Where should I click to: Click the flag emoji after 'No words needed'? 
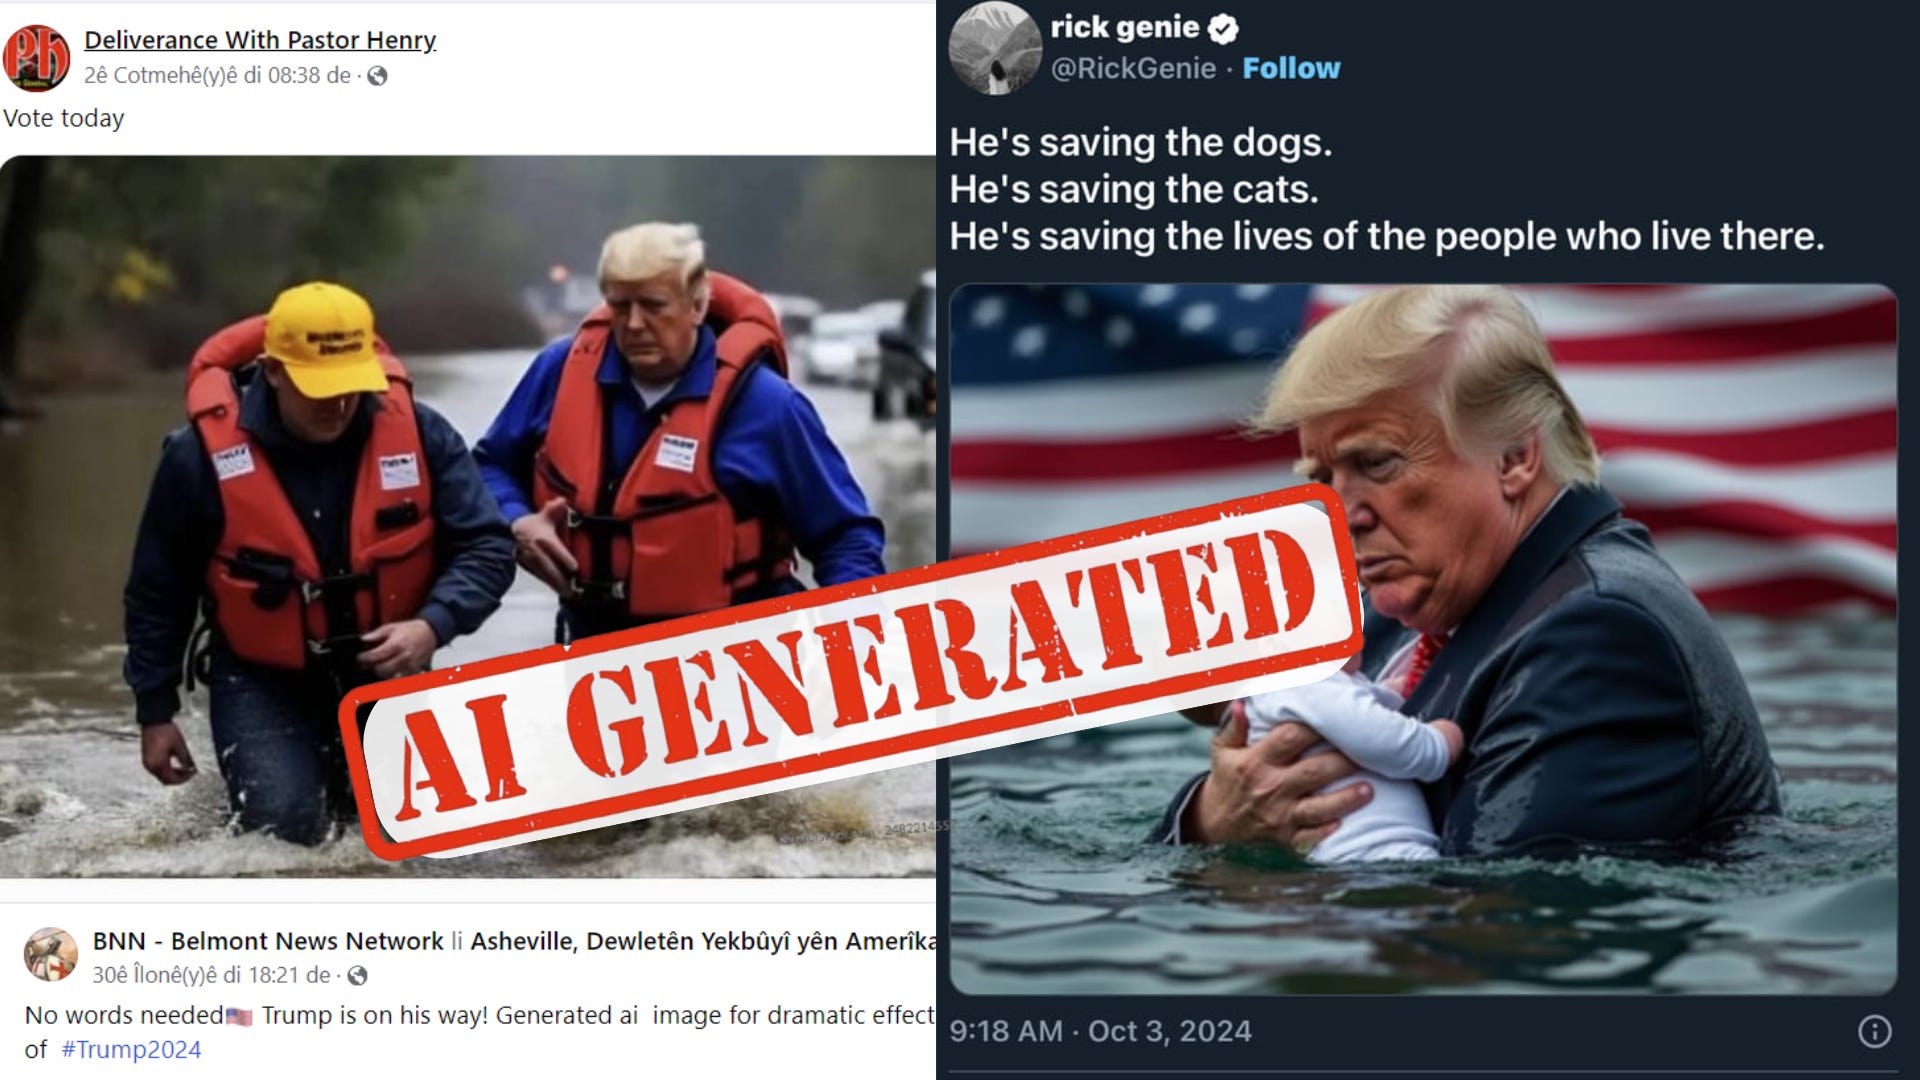pyautogui.click(x=239, y=1017)
